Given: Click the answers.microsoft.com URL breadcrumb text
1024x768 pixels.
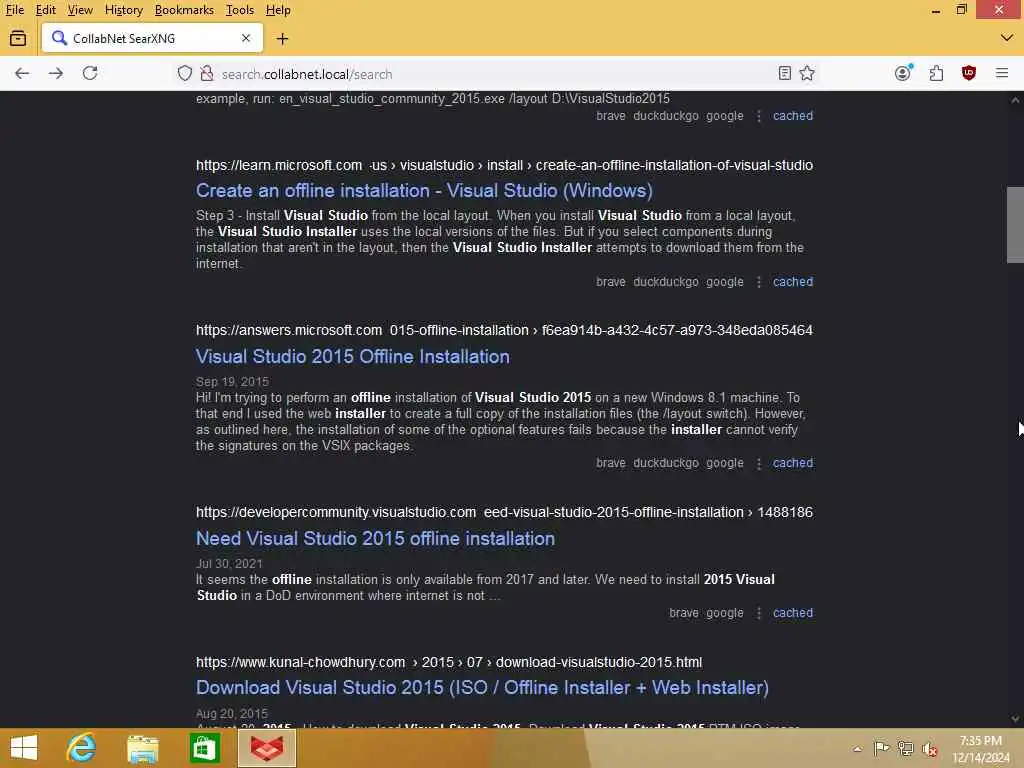Looking at the screenshot, I should pos(504,330).
